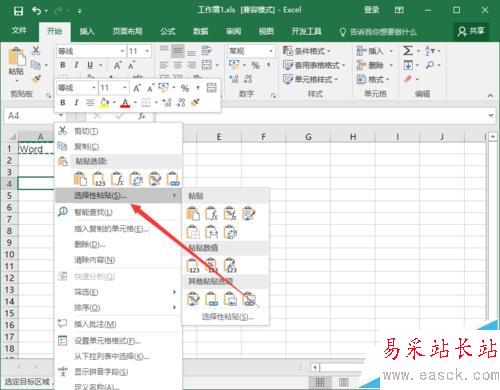
Task: Click the Find and Select magnifier icon
Action: pos(430,65)
